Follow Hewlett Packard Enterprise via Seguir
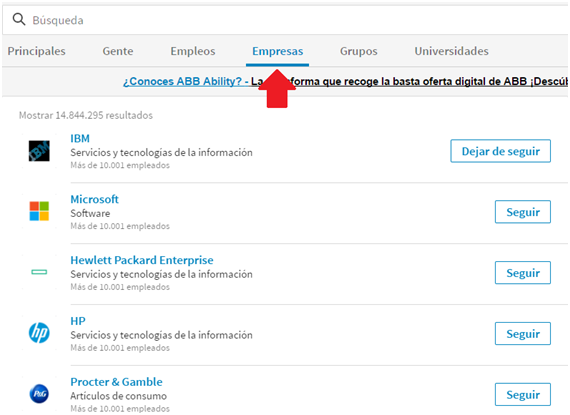570x415 pixels. 522,273
